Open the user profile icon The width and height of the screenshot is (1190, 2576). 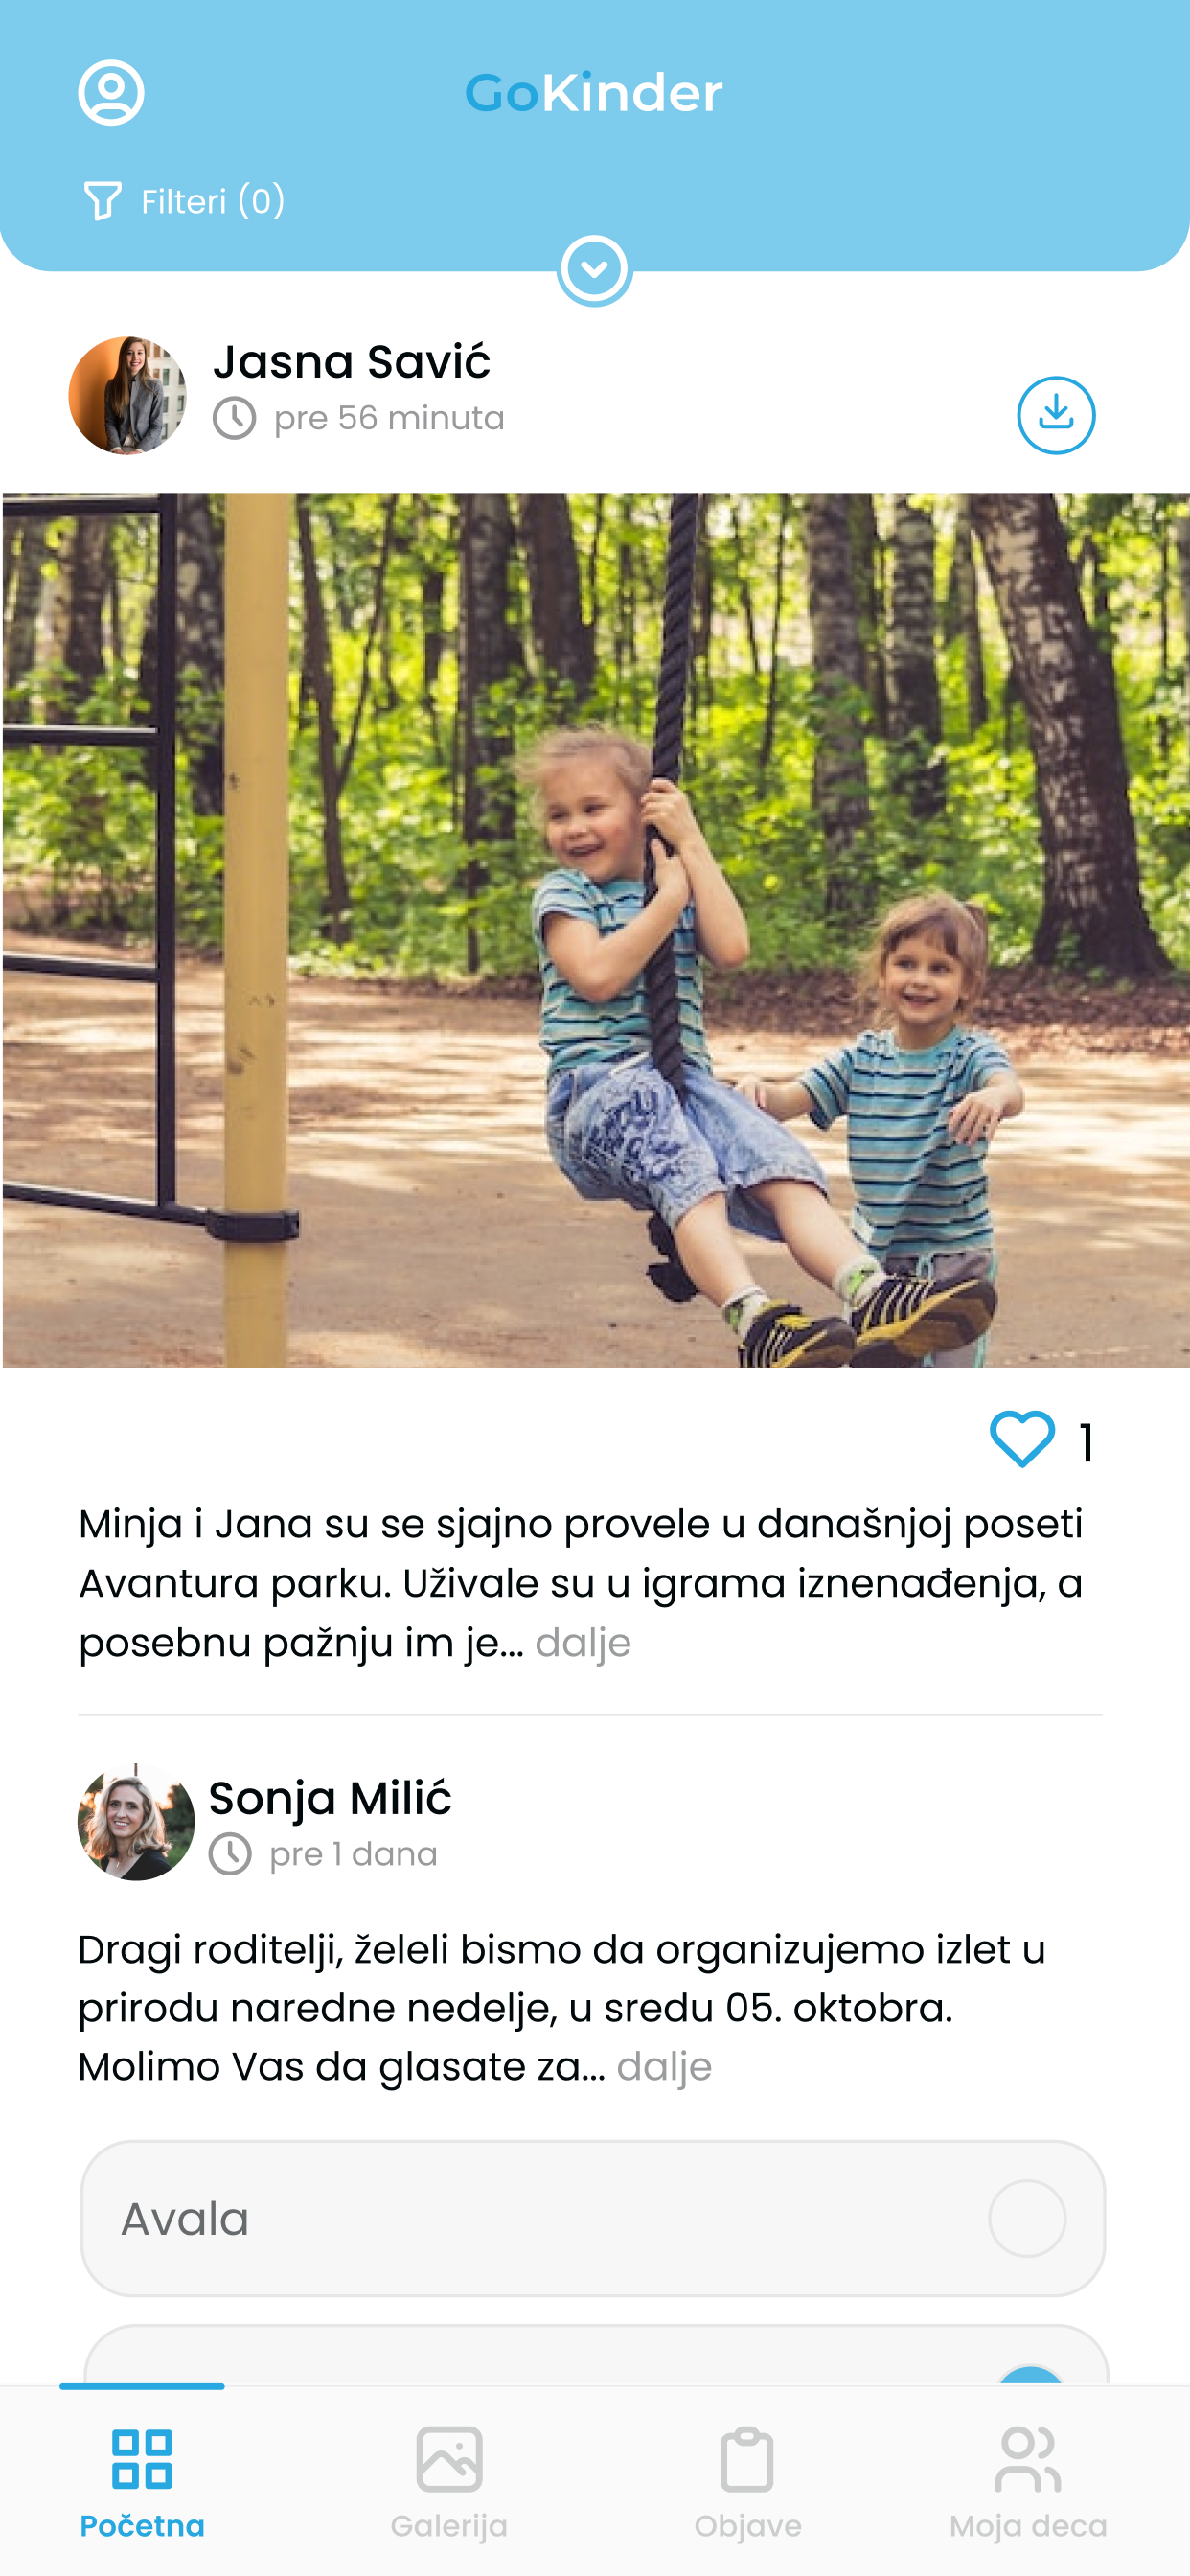(111, 93)
